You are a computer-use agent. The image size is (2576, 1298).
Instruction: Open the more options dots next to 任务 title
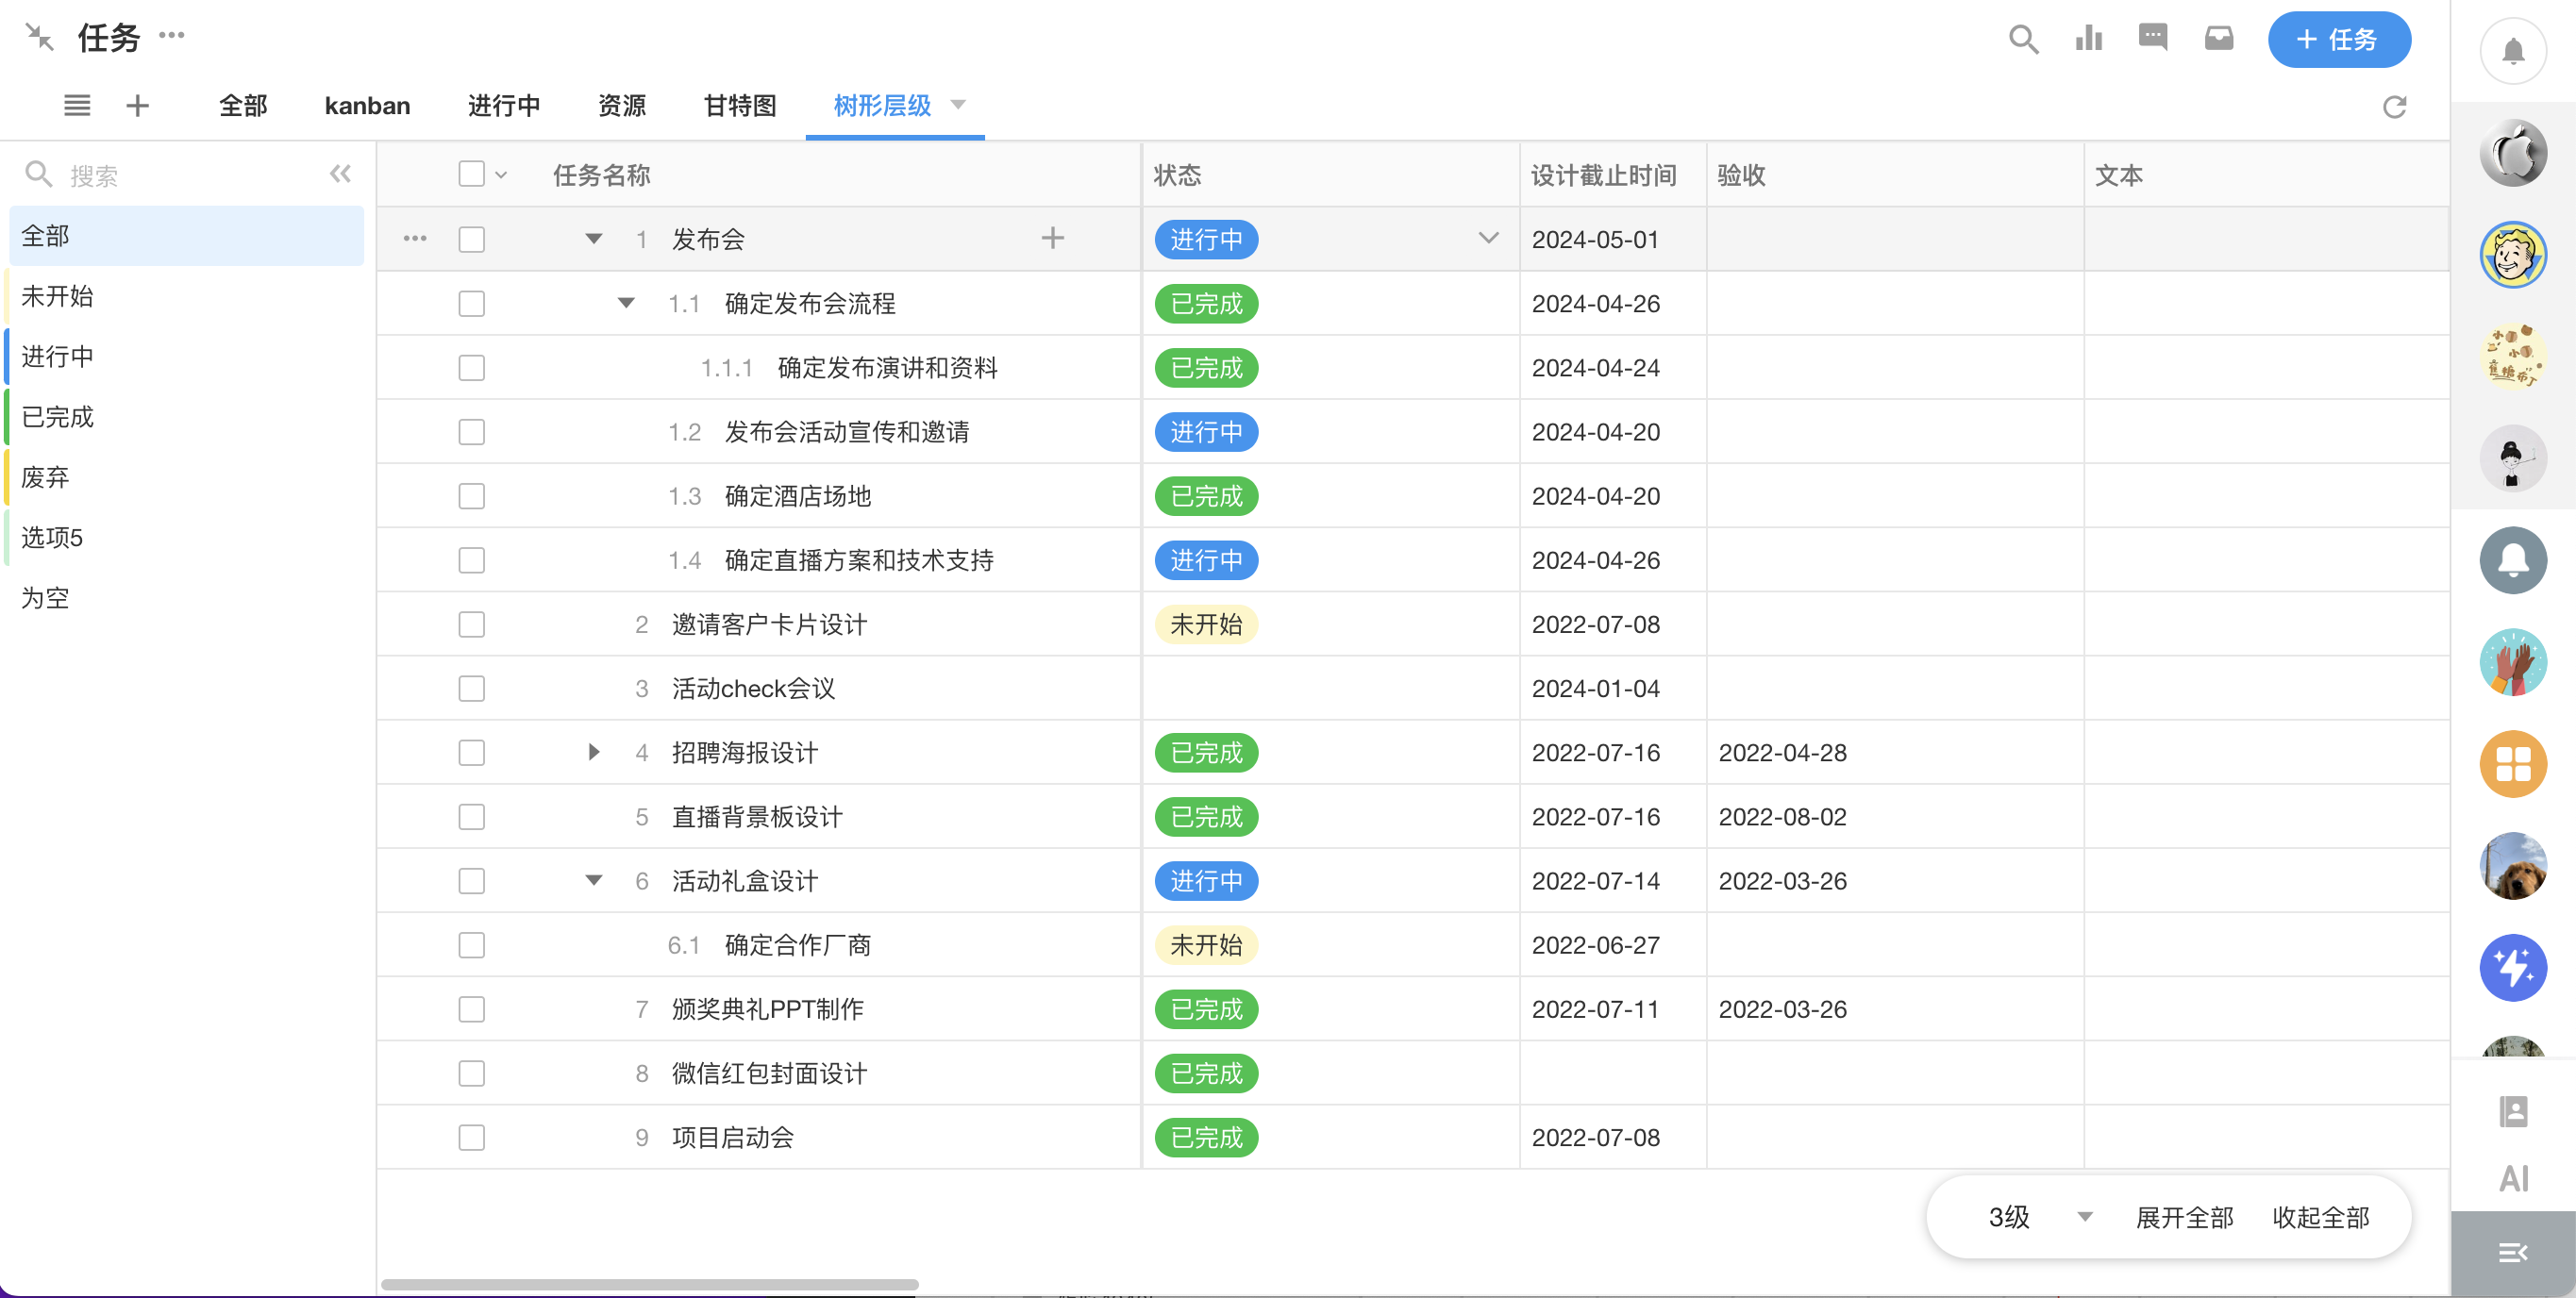point(172,35)
